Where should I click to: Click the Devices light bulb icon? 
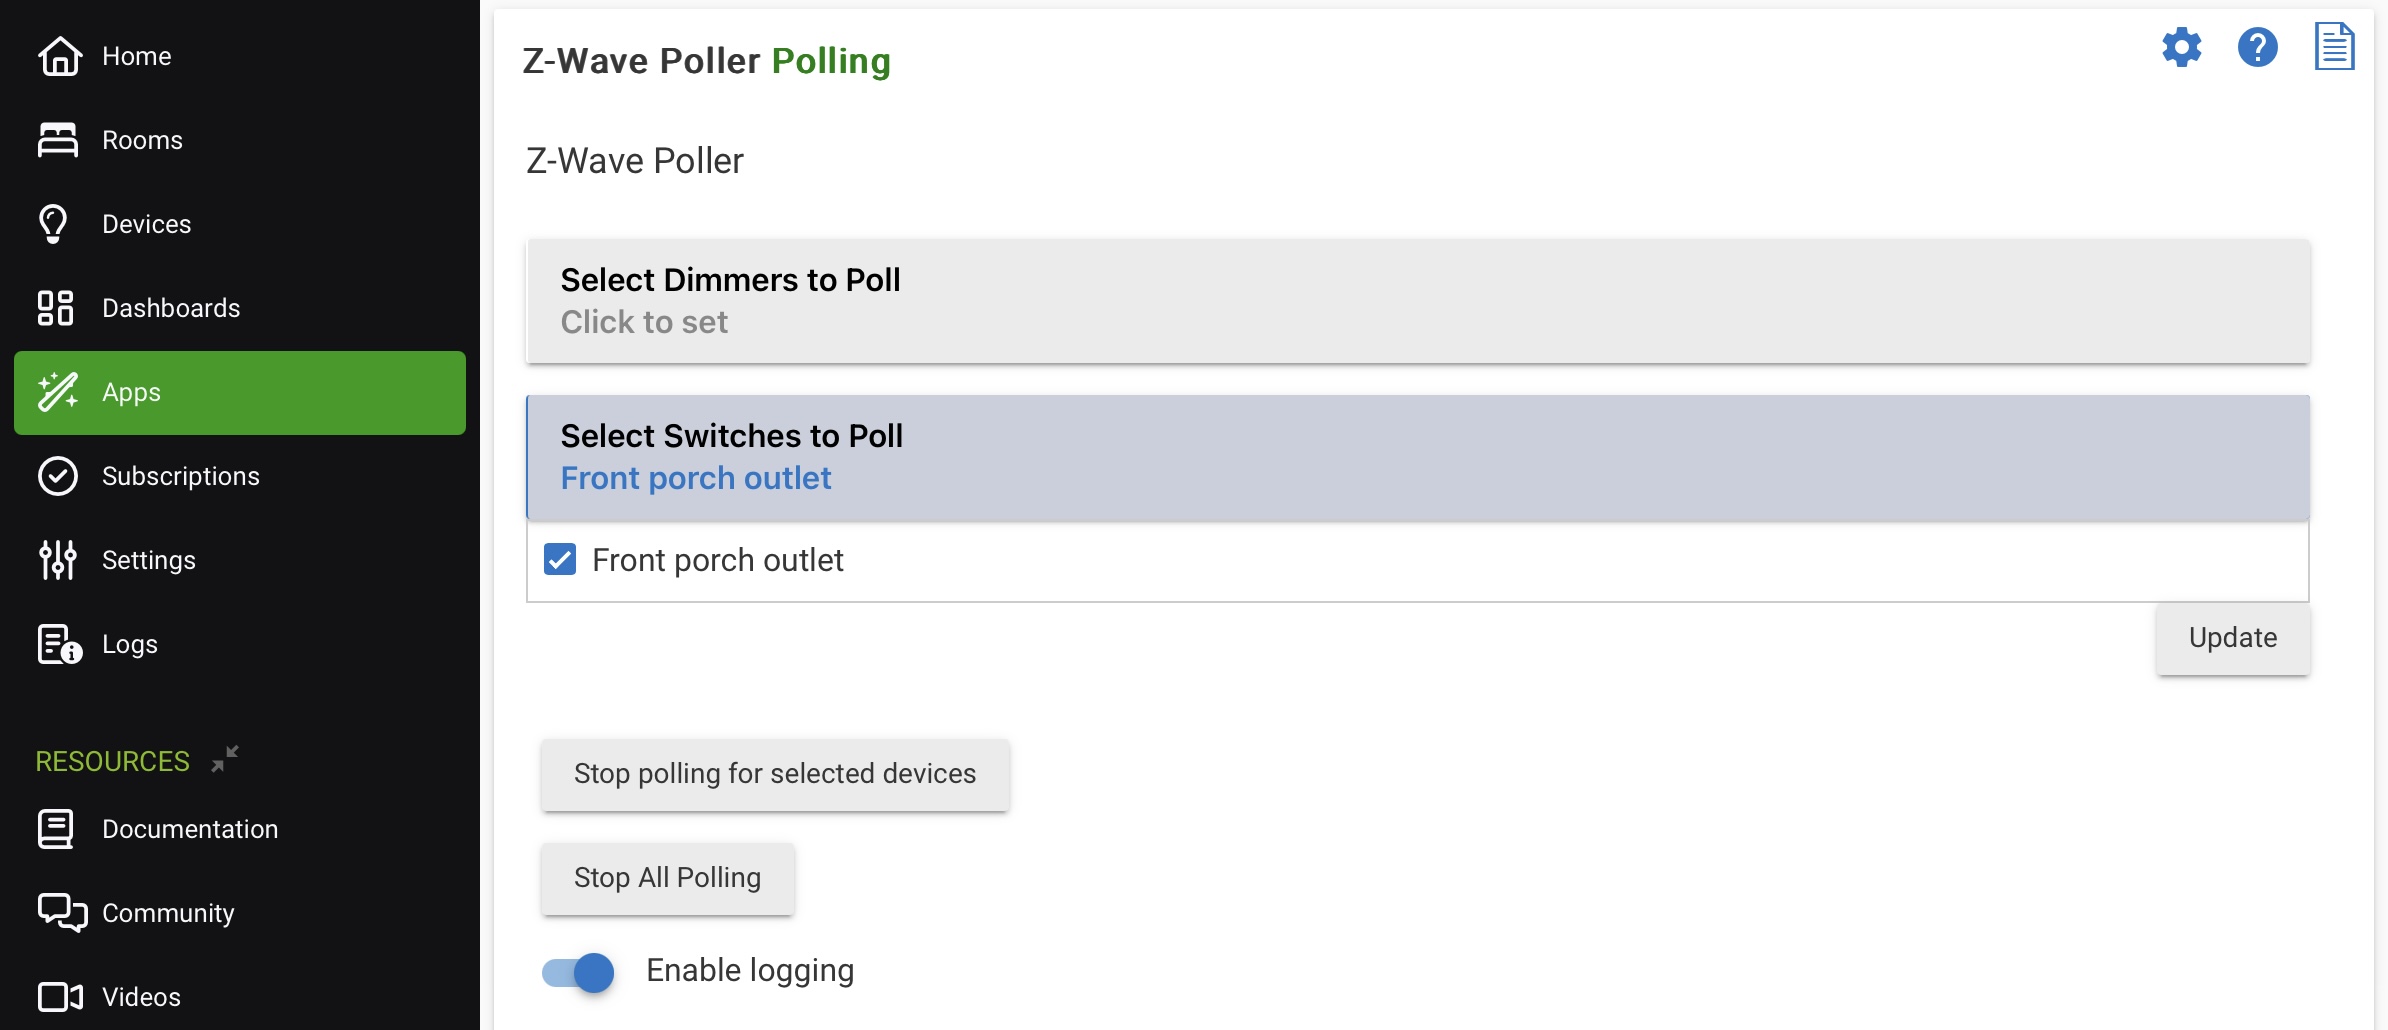pyautogui.click(x=53, y=224)
